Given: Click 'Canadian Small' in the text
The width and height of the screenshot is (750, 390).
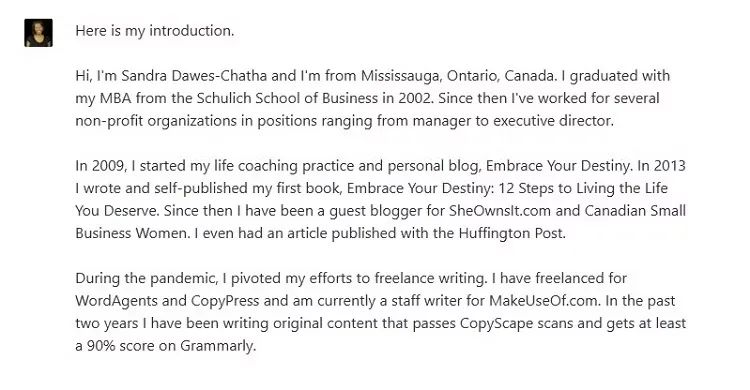Looking at the screenshot, I should coord(635,211).
